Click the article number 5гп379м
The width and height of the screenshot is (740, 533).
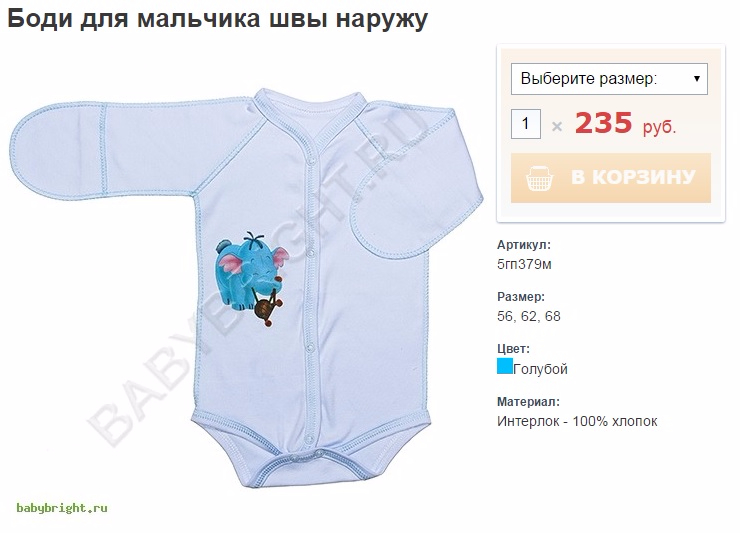[x=524, y=264]
